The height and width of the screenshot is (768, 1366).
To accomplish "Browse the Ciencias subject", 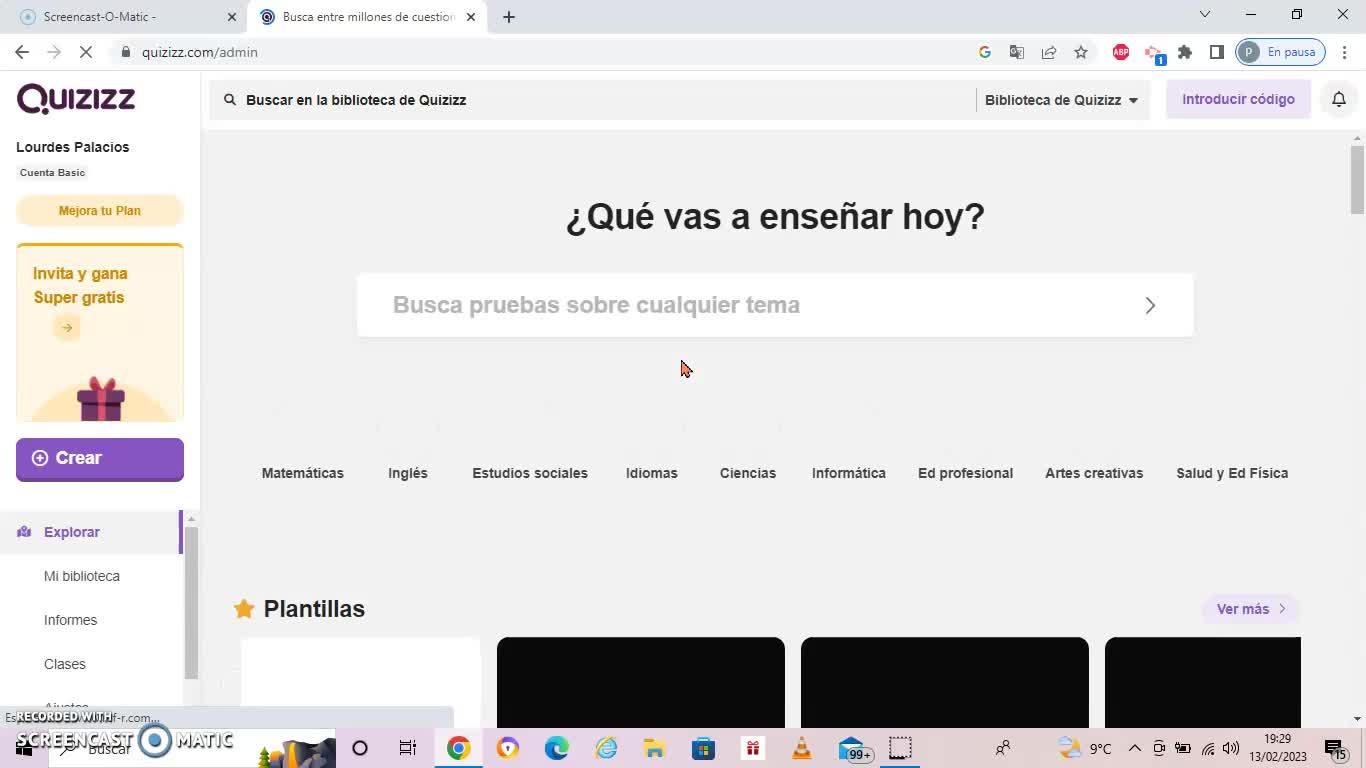I will point(748,473).
